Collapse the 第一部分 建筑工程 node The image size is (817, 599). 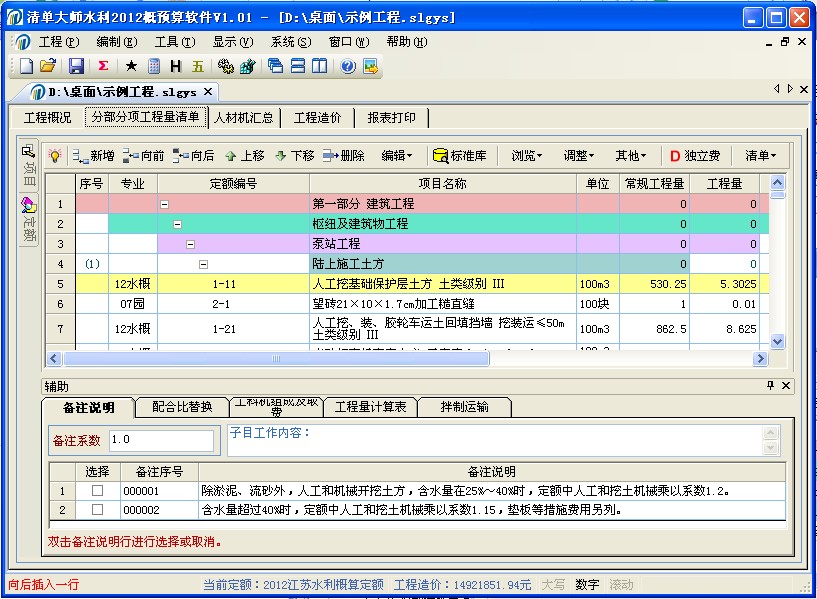point(165,205)
